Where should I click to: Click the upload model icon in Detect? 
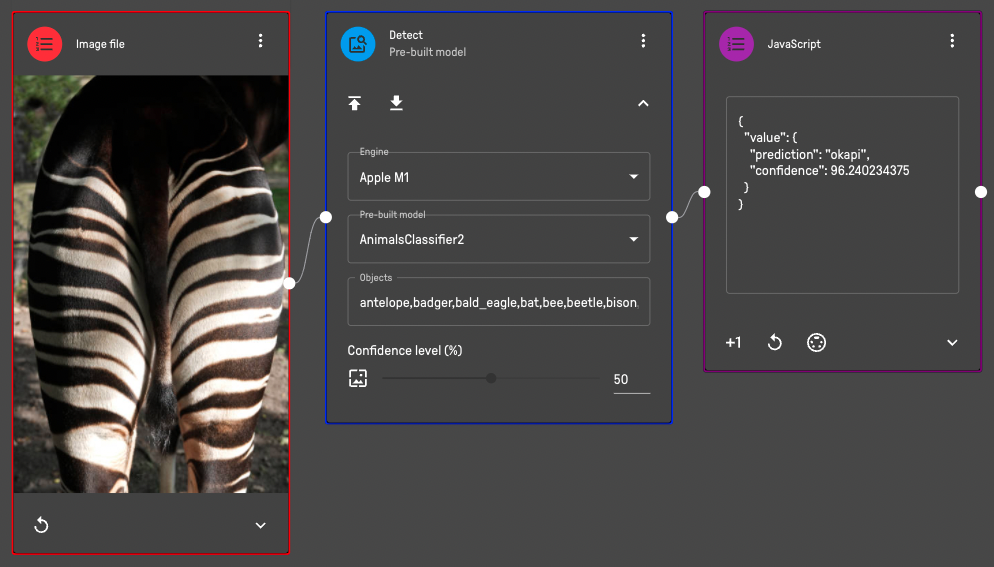(x=355, y=103)
